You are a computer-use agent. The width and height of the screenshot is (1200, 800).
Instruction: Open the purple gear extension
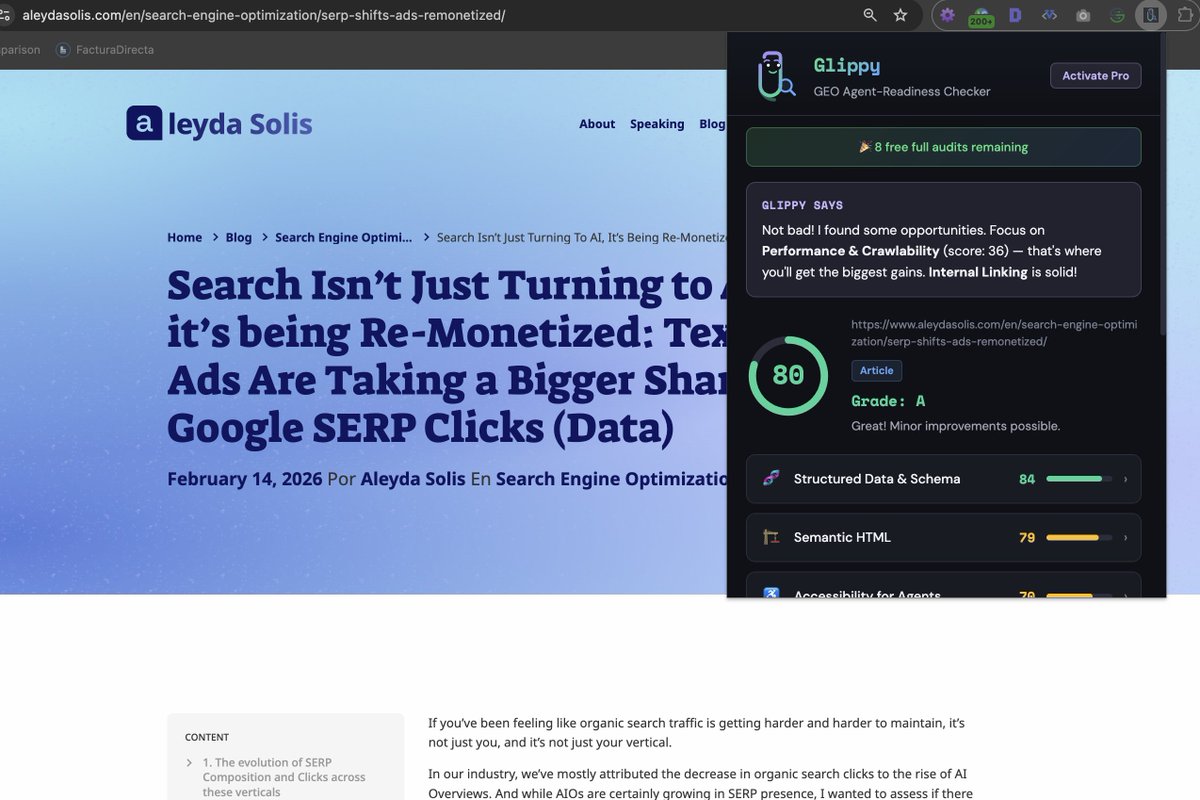[947, 15]
